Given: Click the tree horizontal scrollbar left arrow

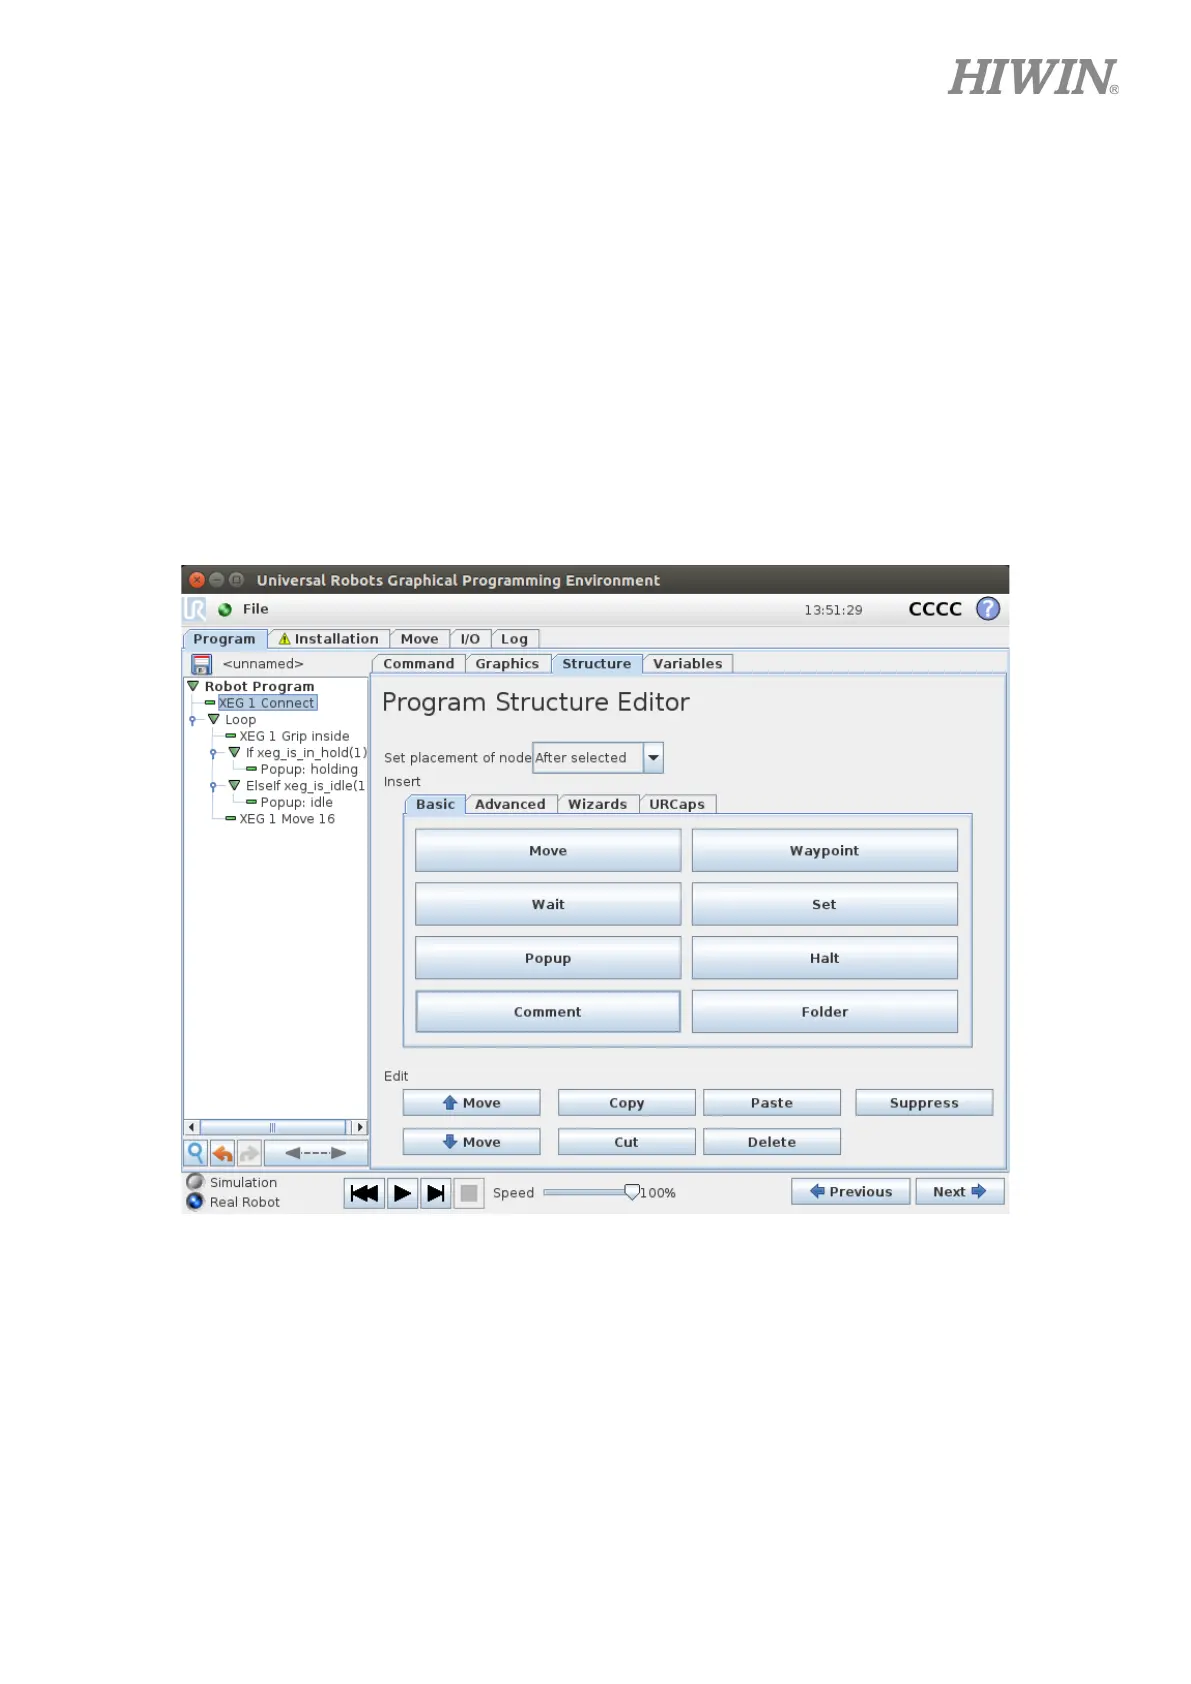Looking at the screenshot, I should point(192,1127).
